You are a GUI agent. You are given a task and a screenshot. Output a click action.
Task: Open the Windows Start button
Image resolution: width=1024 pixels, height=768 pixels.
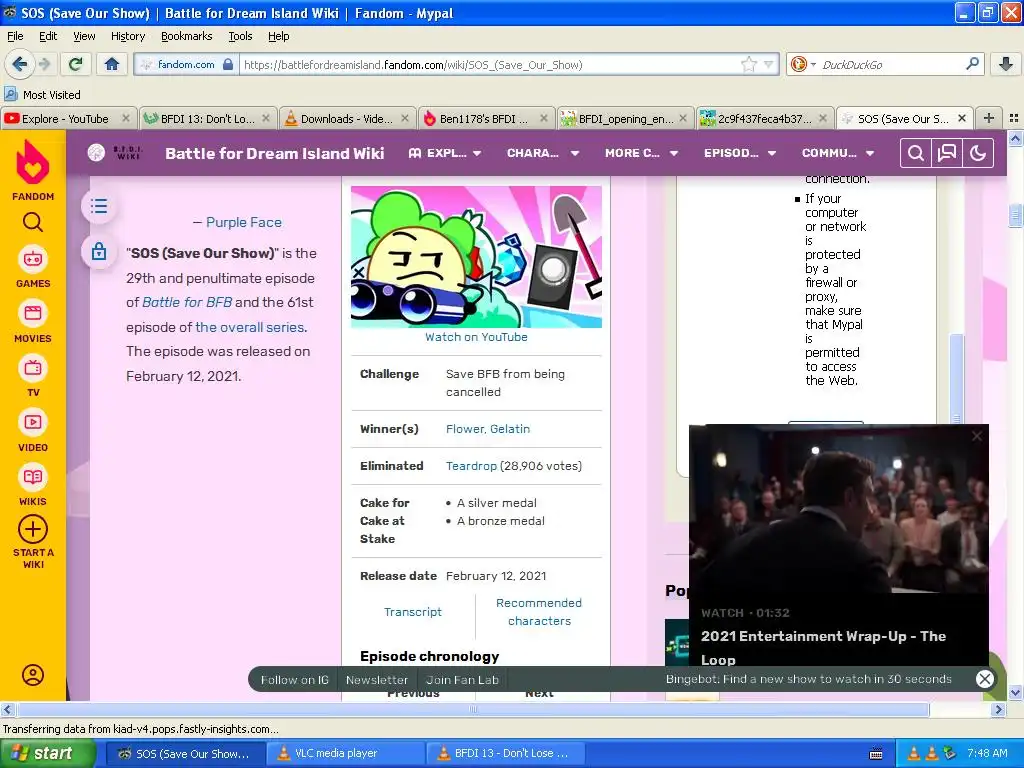tap(47, 753)
